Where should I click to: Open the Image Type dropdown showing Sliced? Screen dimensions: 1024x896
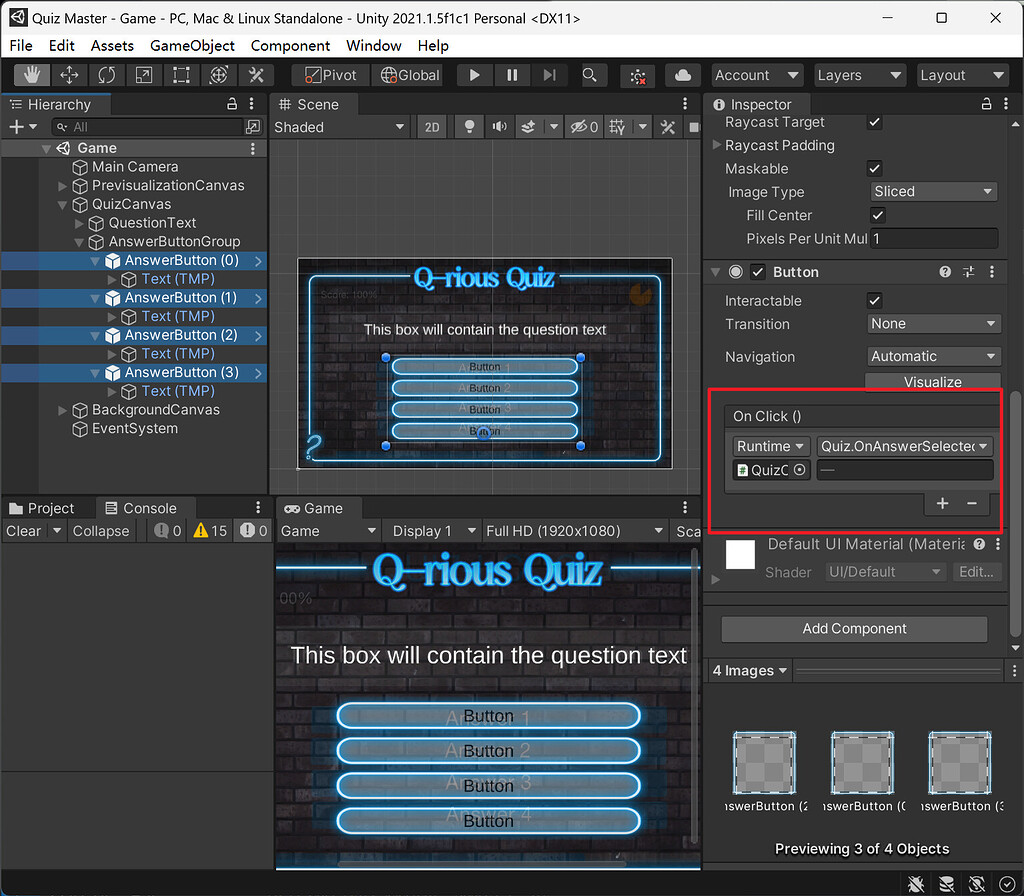[932, 191]
